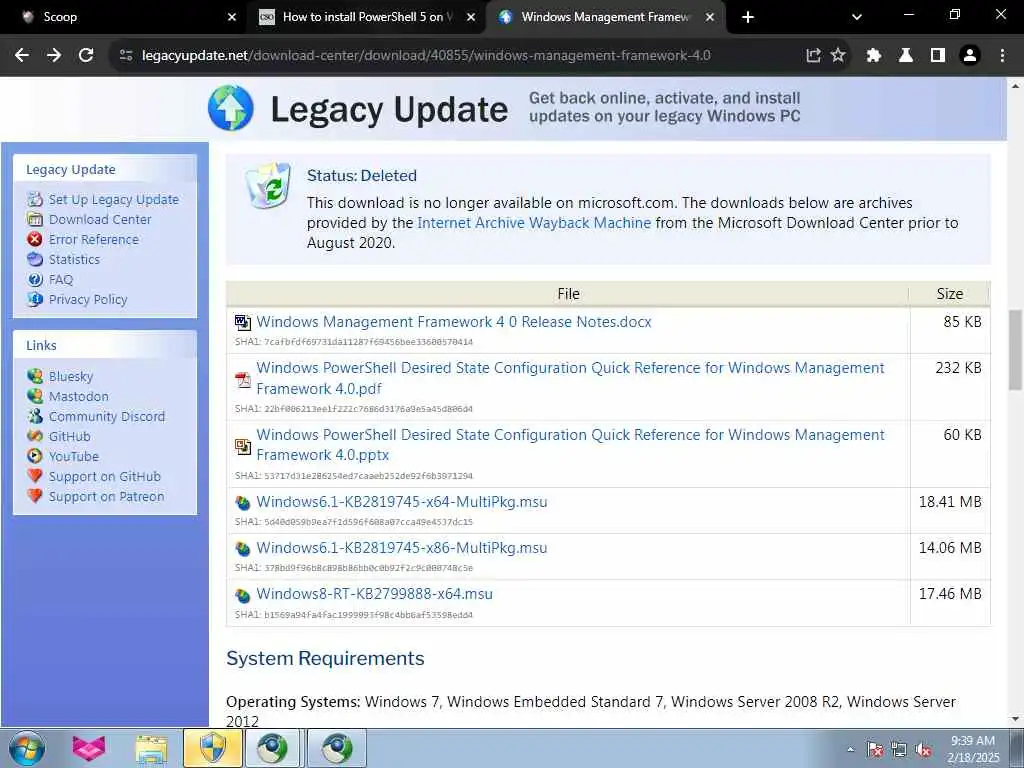Open the Bluesky link

pos(71,377)
